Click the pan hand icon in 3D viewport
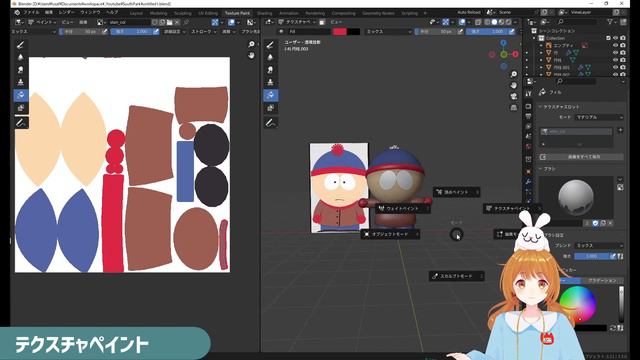Image resolution: width=640 pixels, height=360 pixels. (513, 85)
